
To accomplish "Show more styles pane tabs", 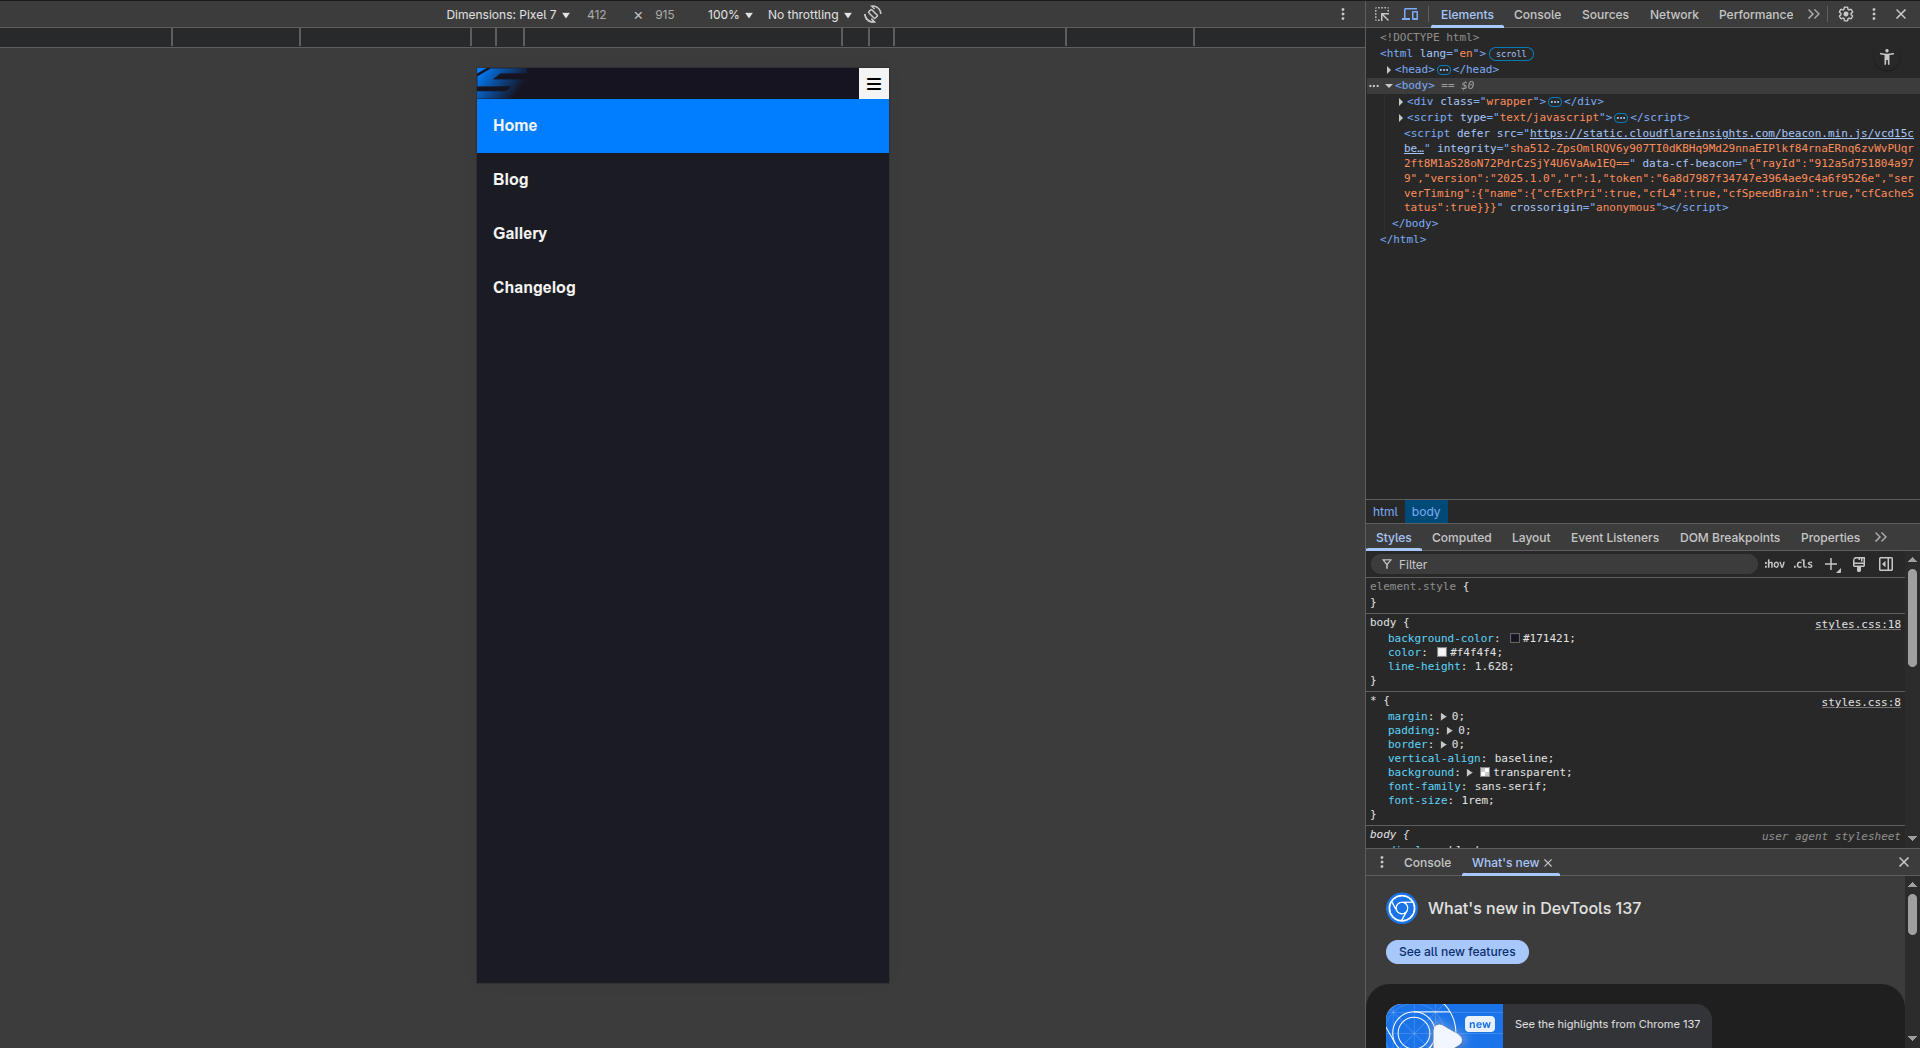I will coord(1881,538).
